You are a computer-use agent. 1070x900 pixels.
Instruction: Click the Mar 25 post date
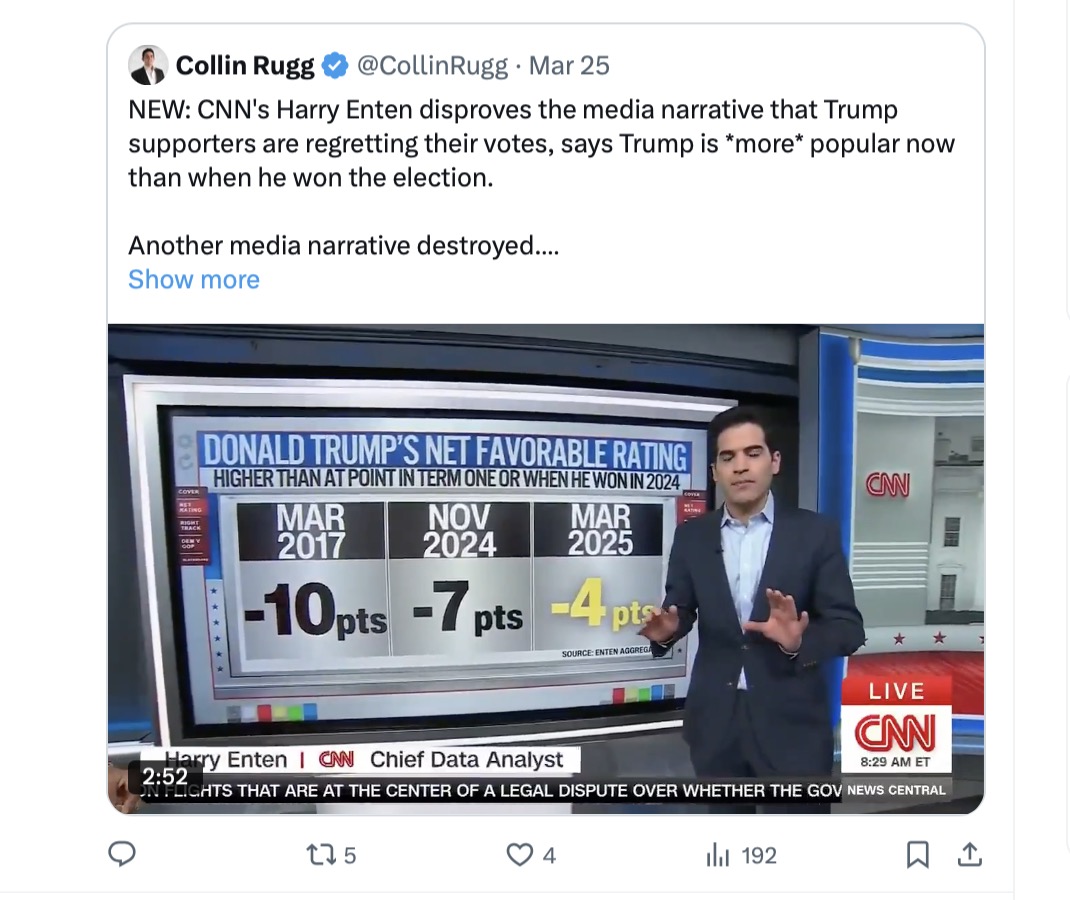pyautogui.click(x=569, y=66)
